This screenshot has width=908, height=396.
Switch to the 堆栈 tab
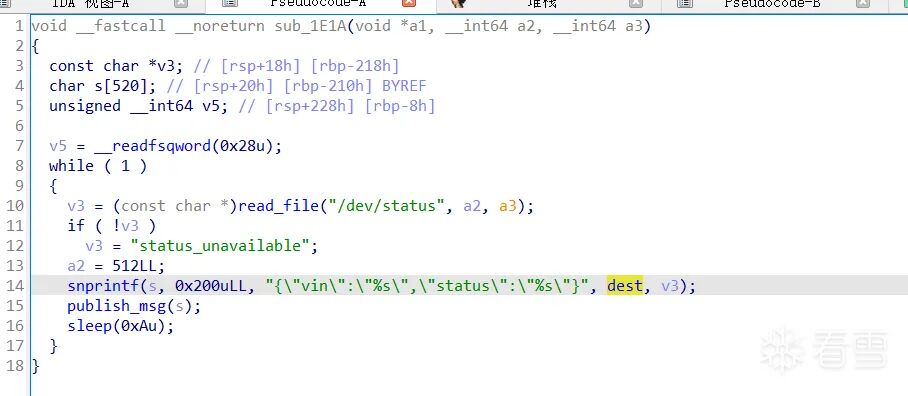point(542,3)
